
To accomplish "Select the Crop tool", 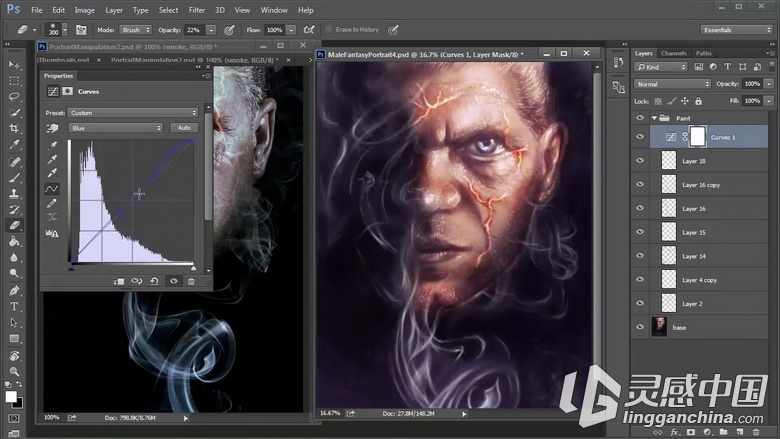I will tap(14, 128).
